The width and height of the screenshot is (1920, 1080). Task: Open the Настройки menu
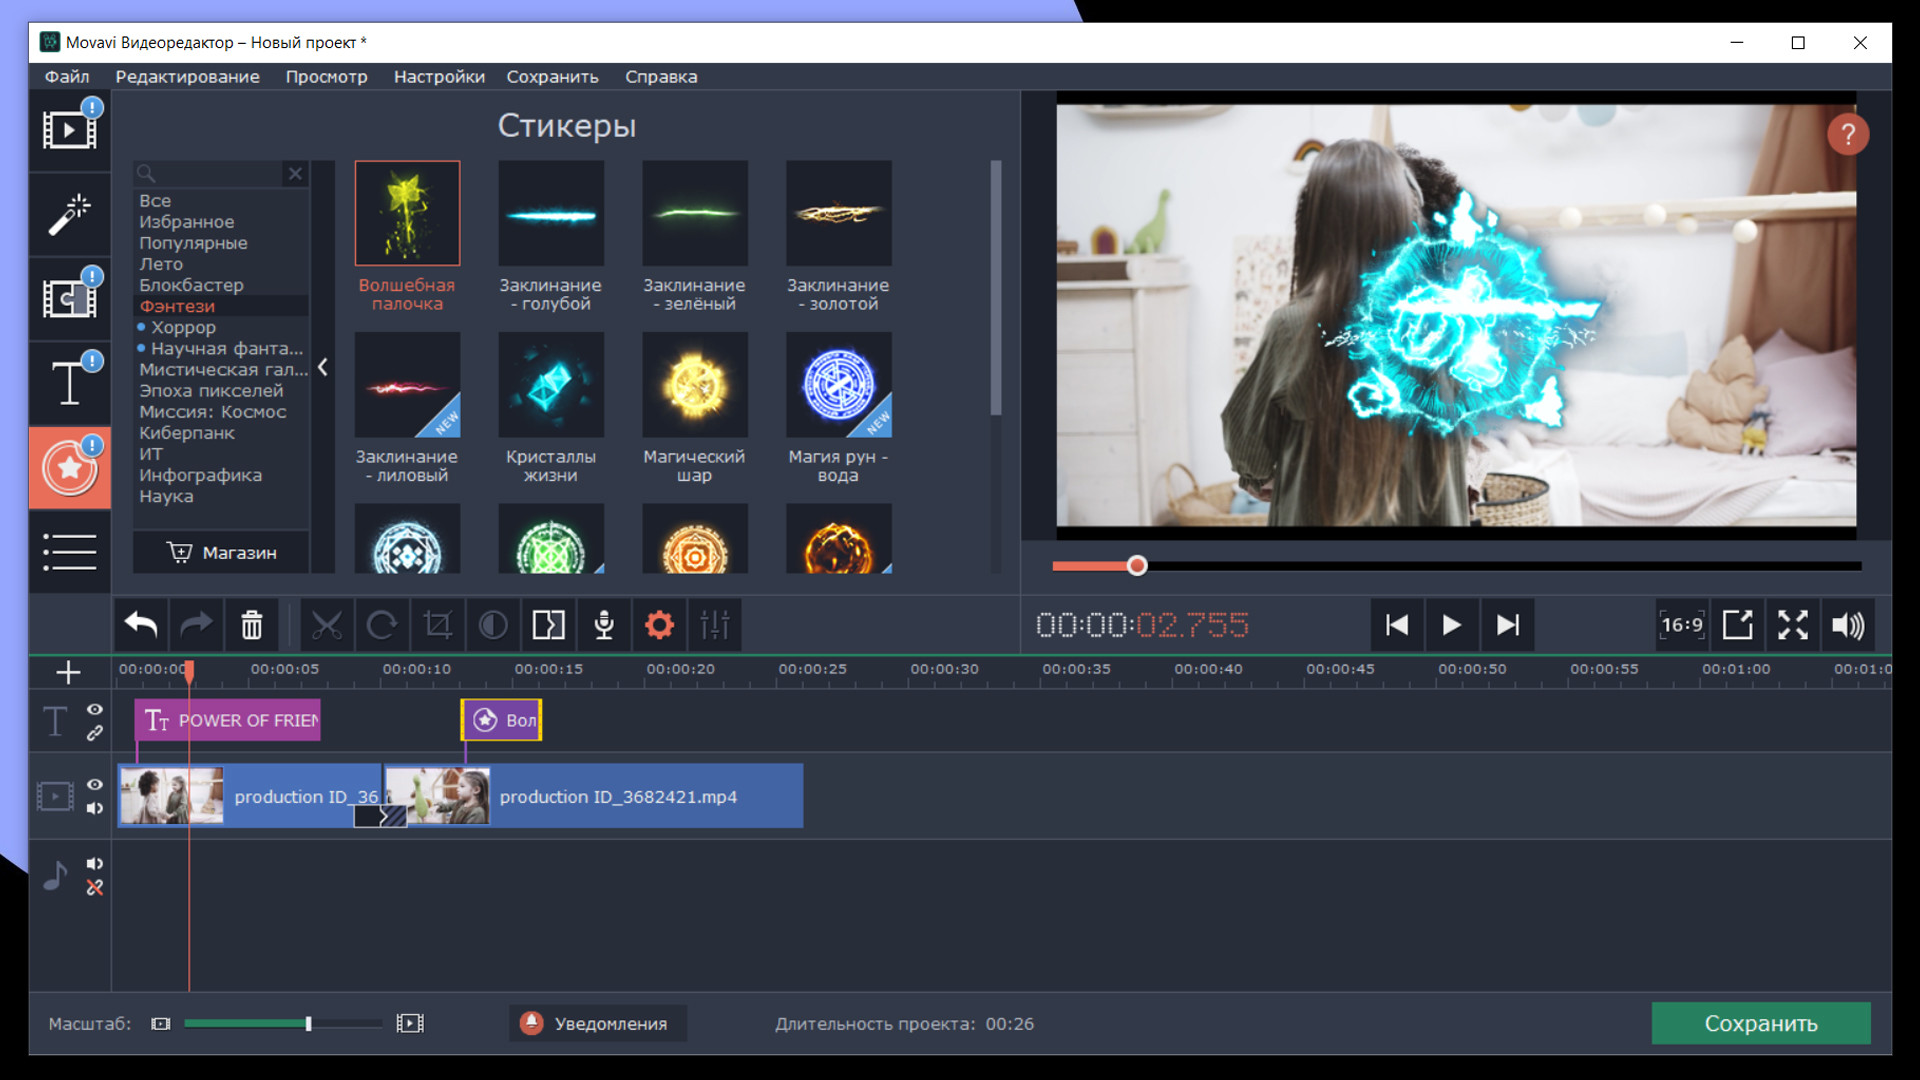439,77
